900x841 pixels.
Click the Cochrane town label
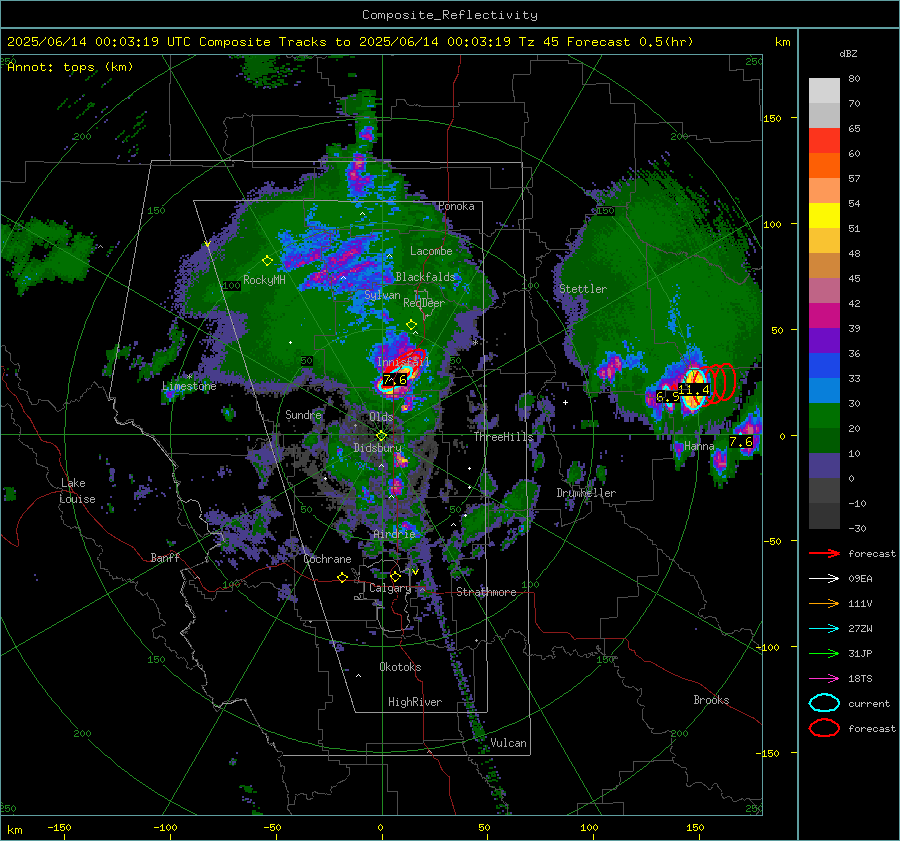327,559
